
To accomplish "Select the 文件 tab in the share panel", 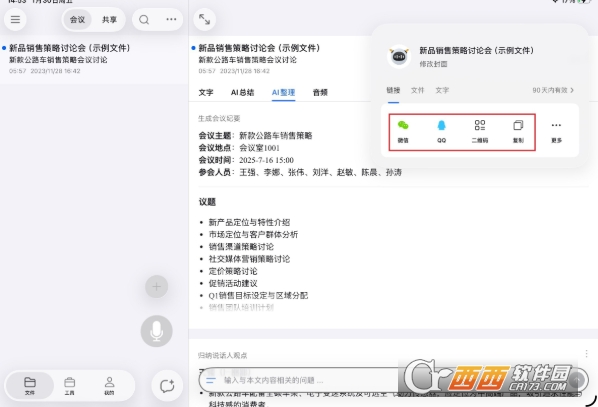I will click(417, 90).
